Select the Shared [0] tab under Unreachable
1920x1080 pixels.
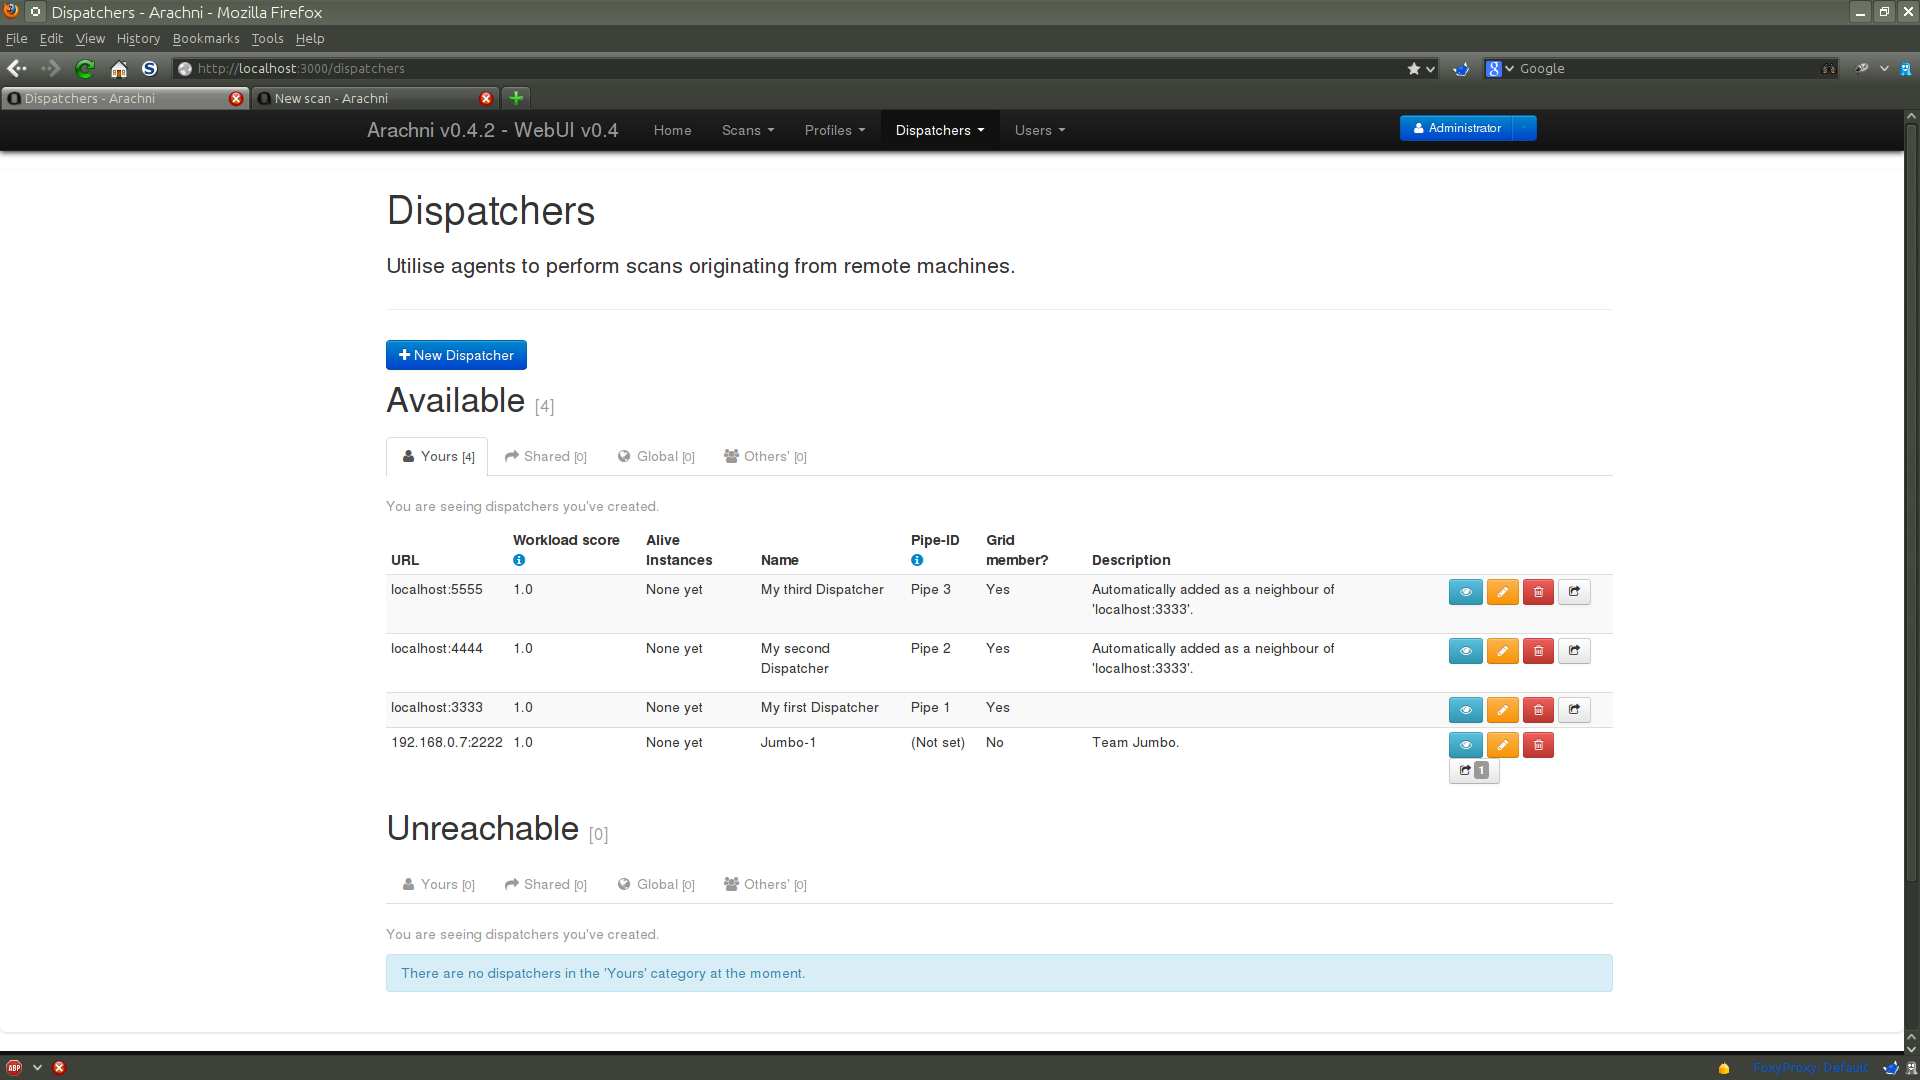(546, 884)
